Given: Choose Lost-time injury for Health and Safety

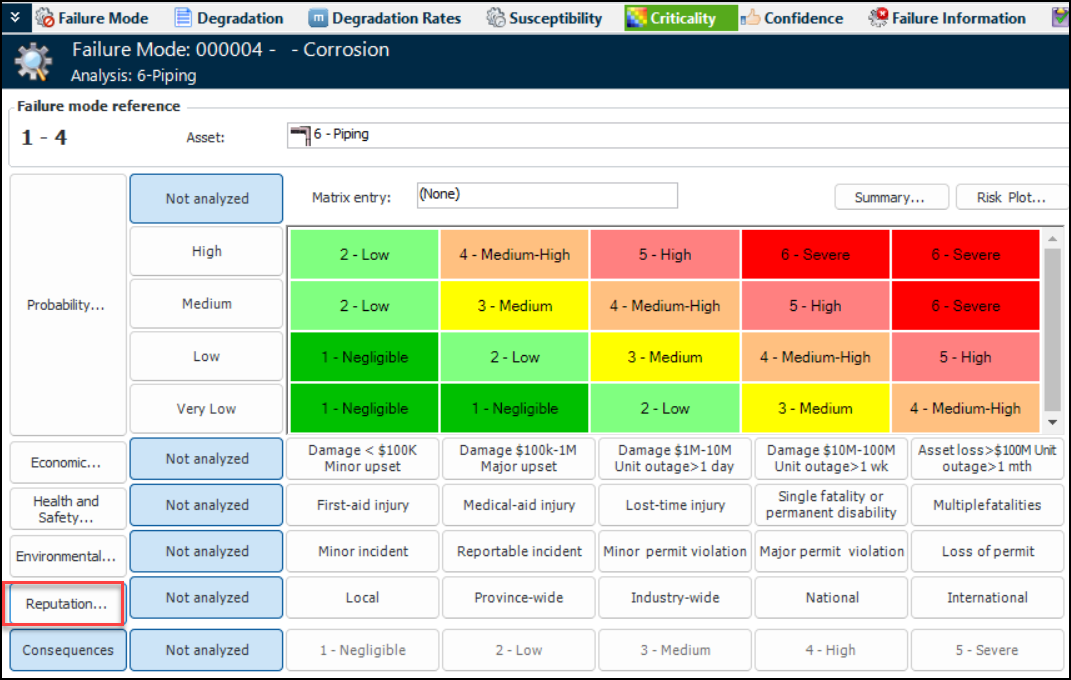Looking at the screenshot, I should click(x=675, y=505).
